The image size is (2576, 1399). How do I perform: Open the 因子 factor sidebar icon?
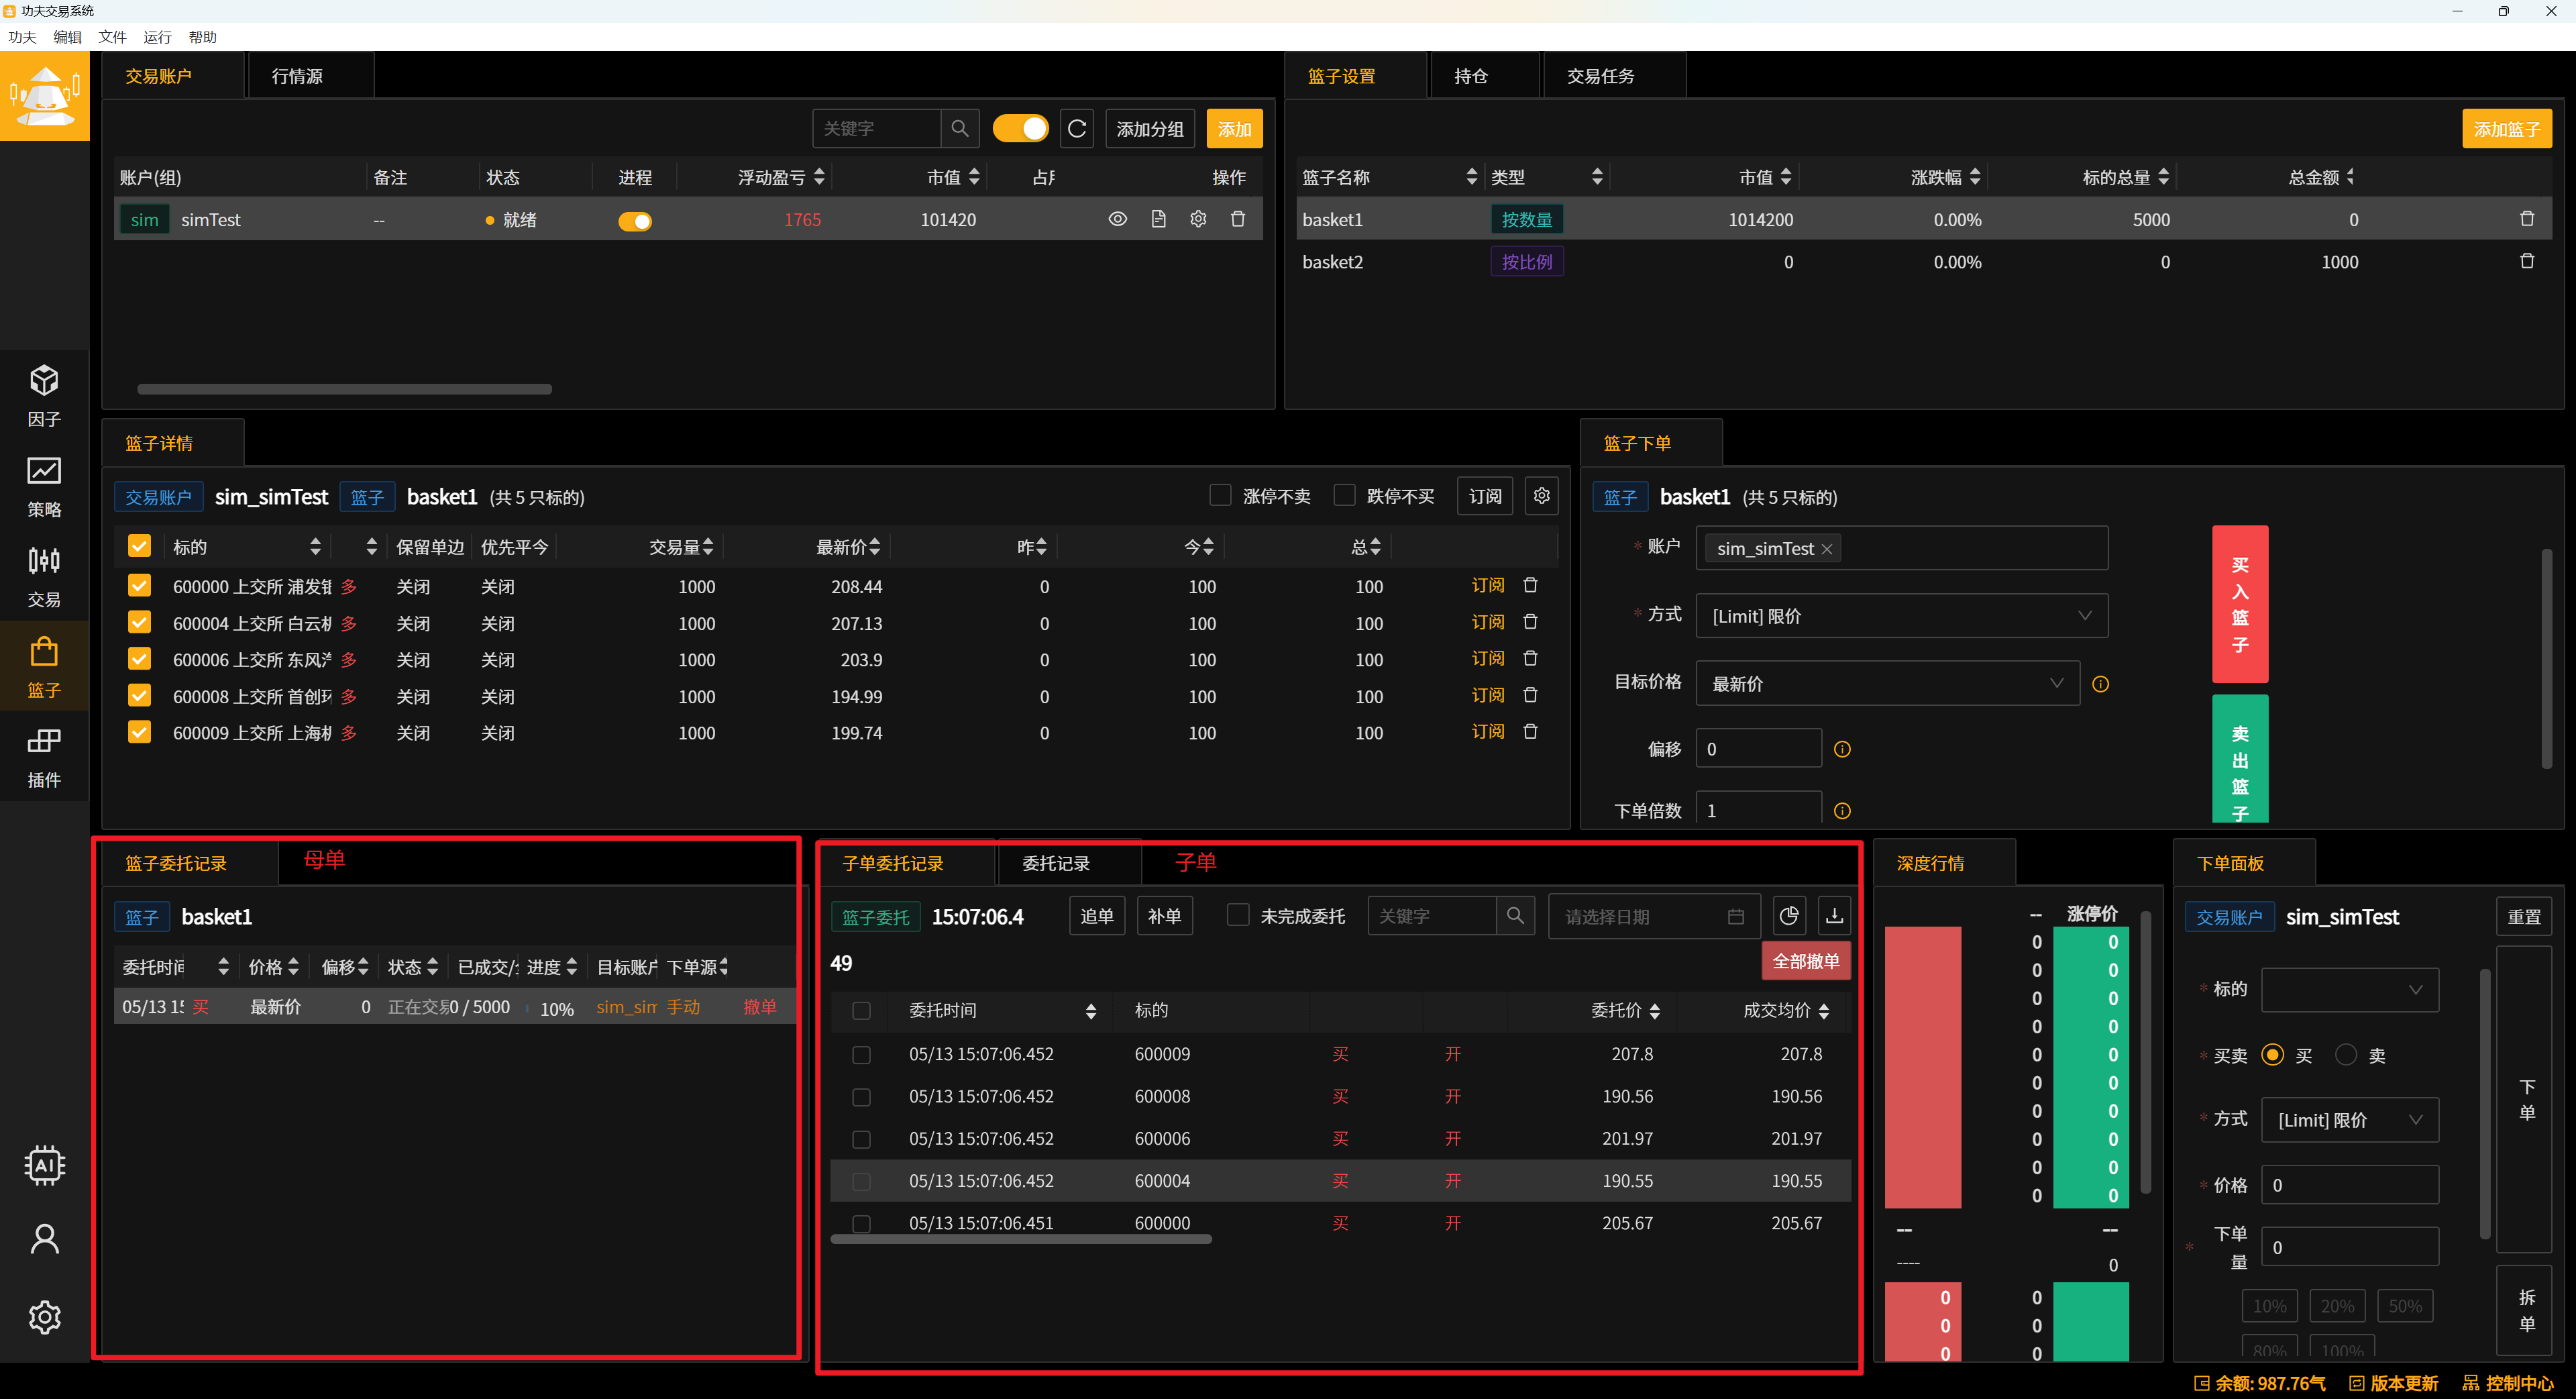coord(44,396)
